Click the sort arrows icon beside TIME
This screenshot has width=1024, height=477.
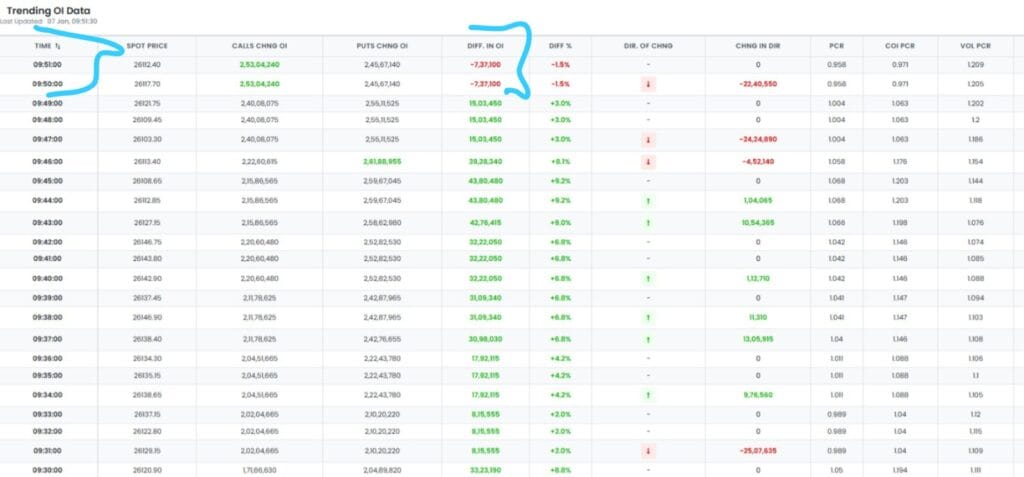pyautogui.click(x=58, y=46)
